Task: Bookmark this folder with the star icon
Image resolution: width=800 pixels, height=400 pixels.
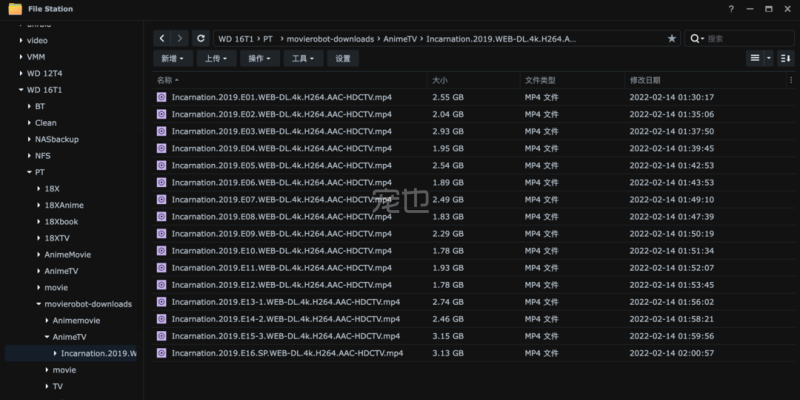Action: click(x=672, y=38)
